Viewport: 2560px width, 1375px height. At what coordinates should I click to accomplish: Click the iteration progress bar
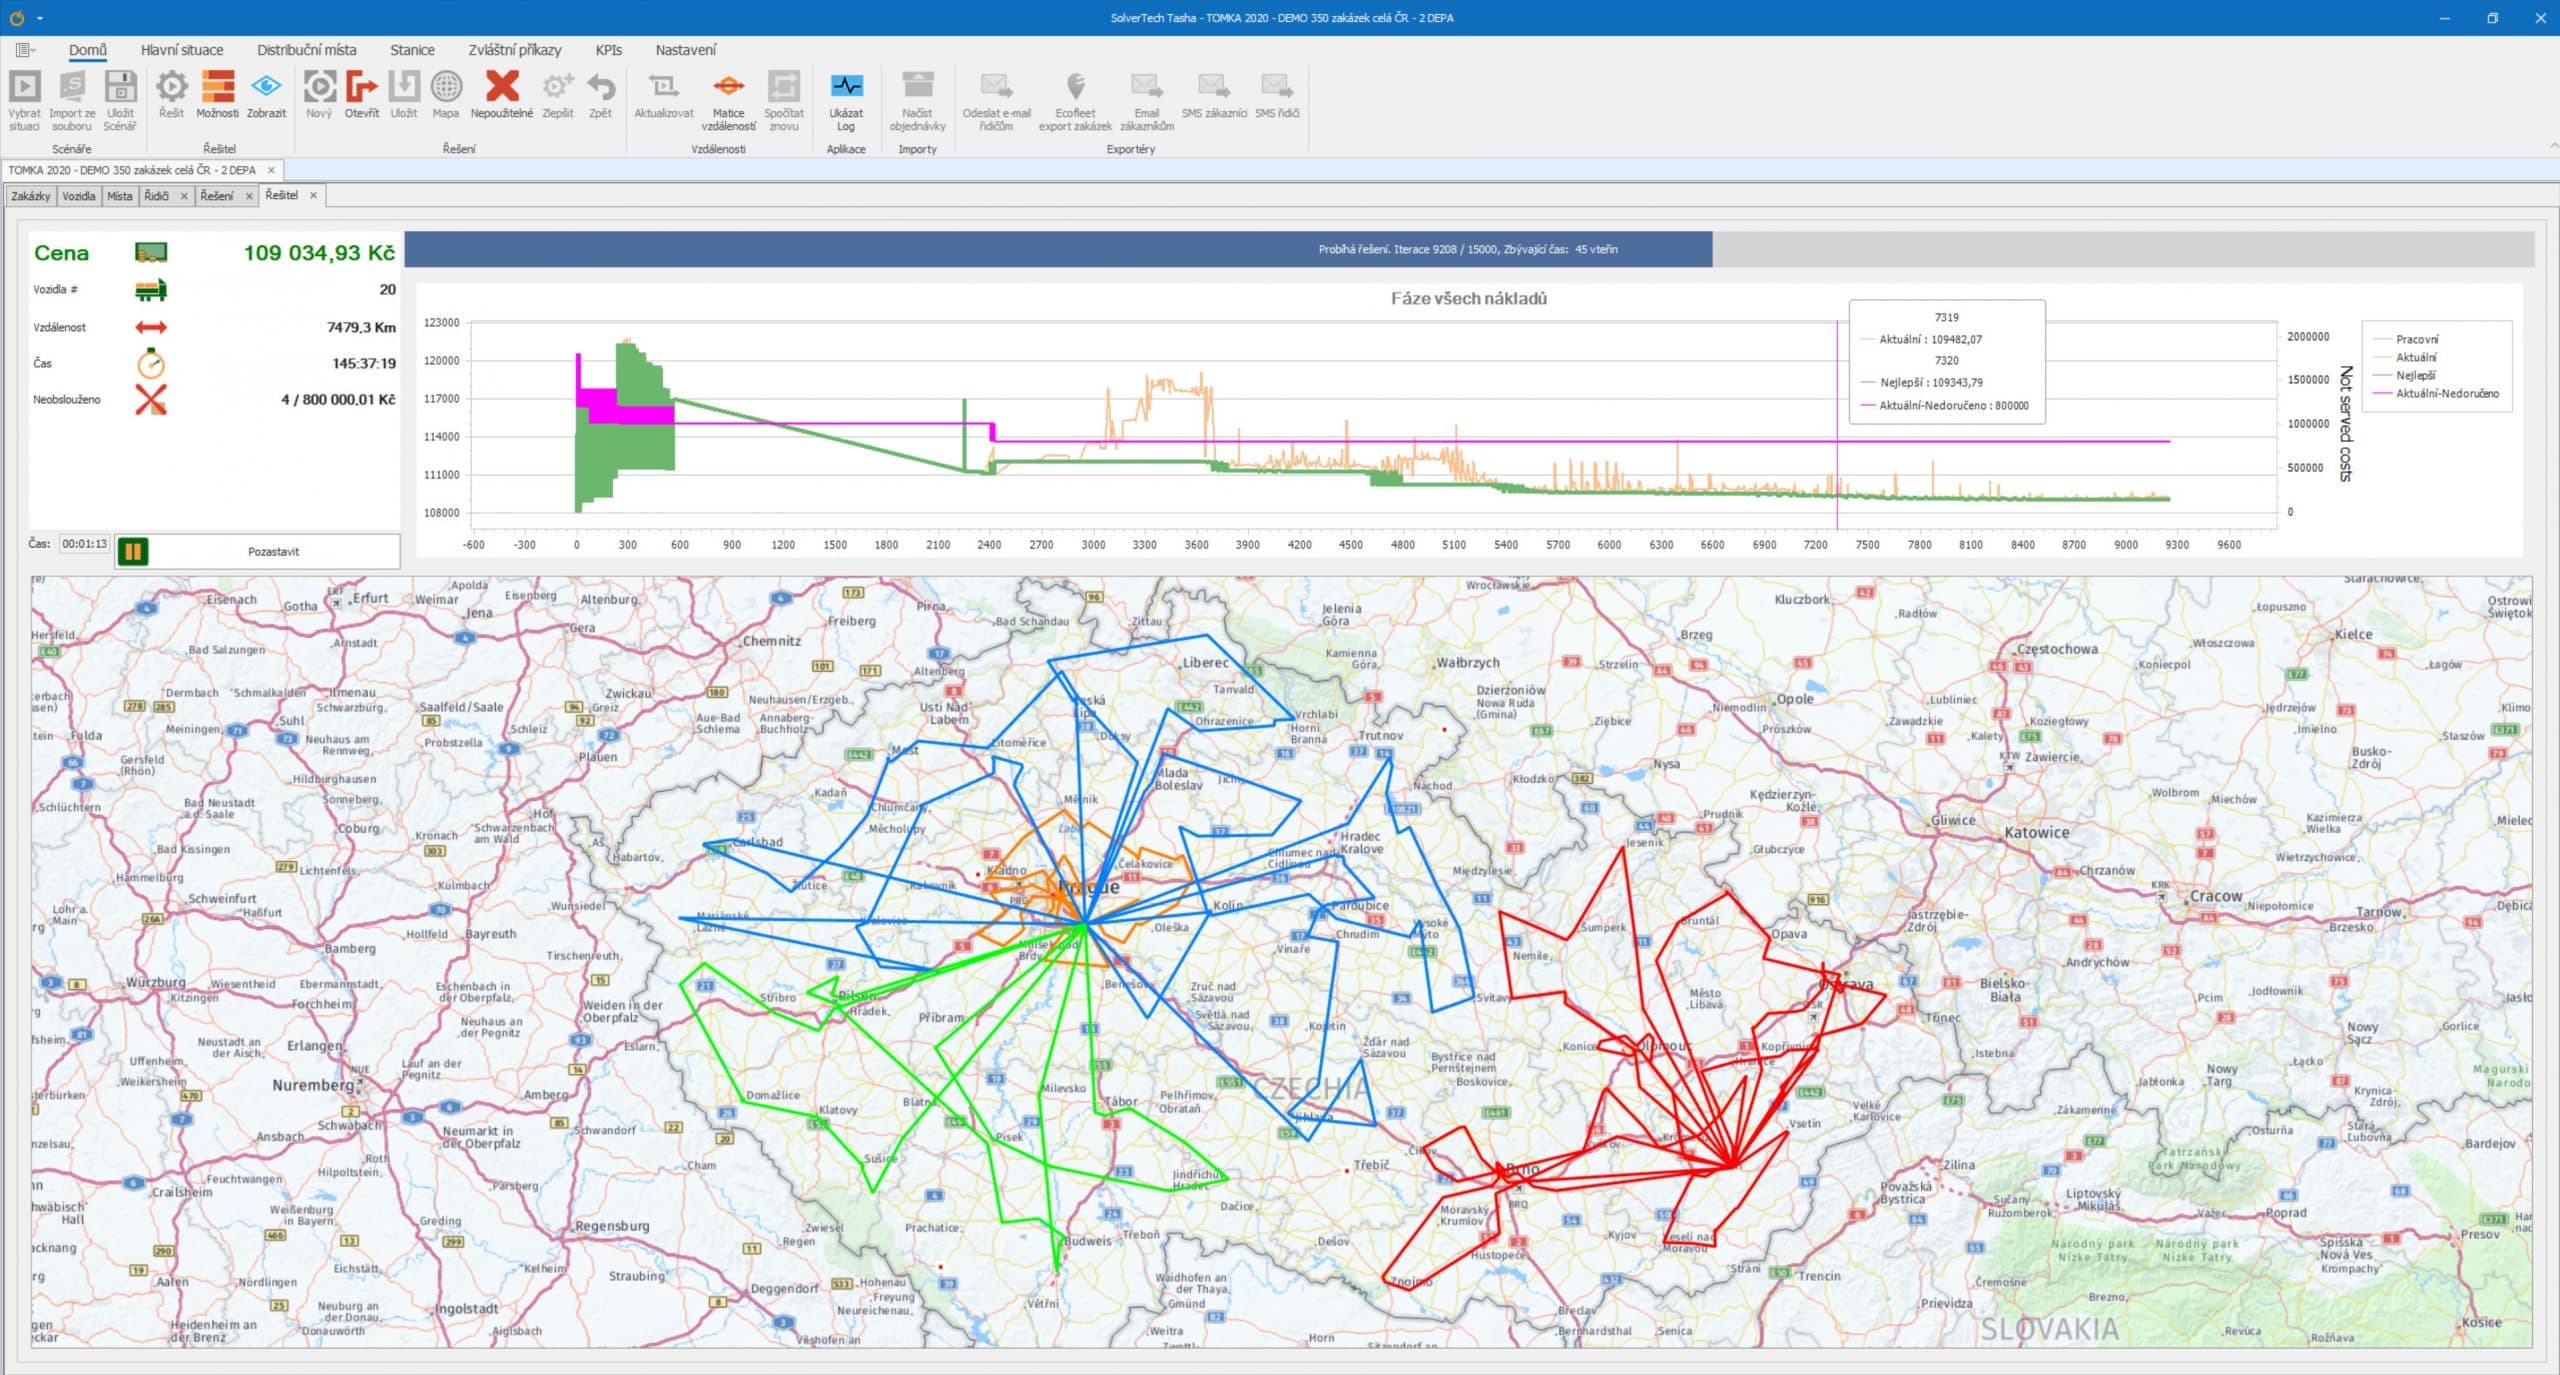coord(1468,249)
